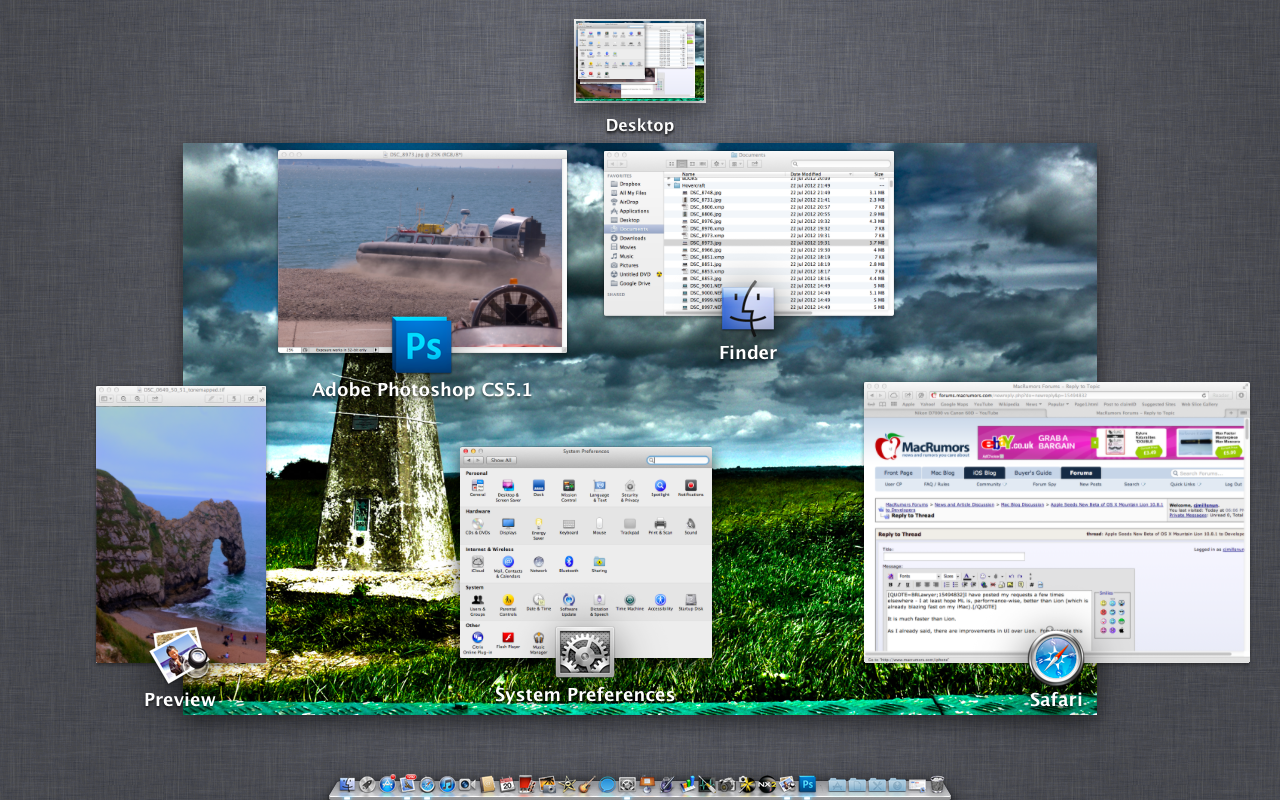Click Show All in System Preferences
Screen dimensions: 1280x800
click(501, 460)
